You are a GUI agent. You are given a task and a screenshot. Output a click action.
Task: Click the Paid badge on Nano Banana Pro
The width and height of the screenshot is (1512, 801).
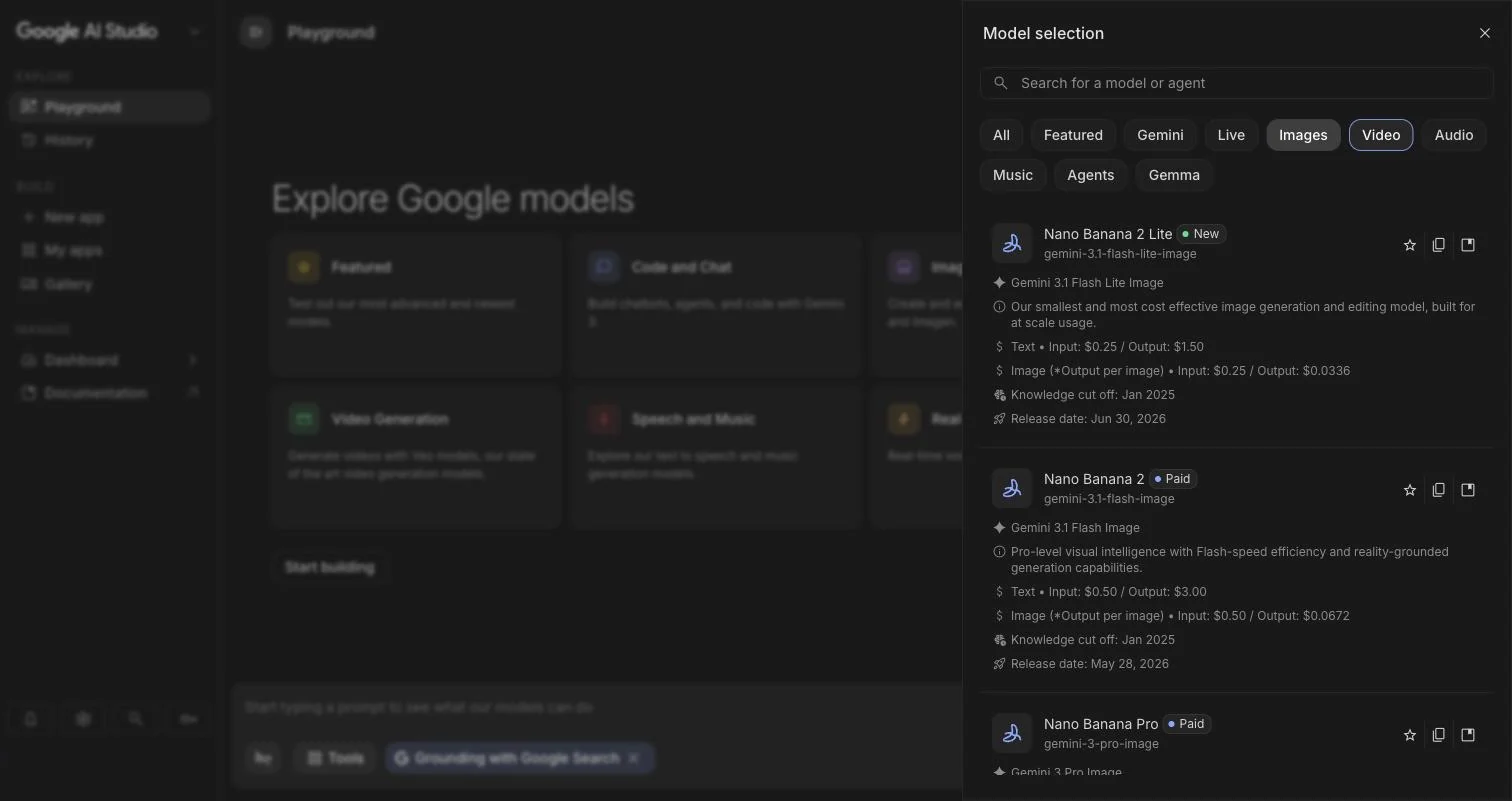(x=1187, y=724)
